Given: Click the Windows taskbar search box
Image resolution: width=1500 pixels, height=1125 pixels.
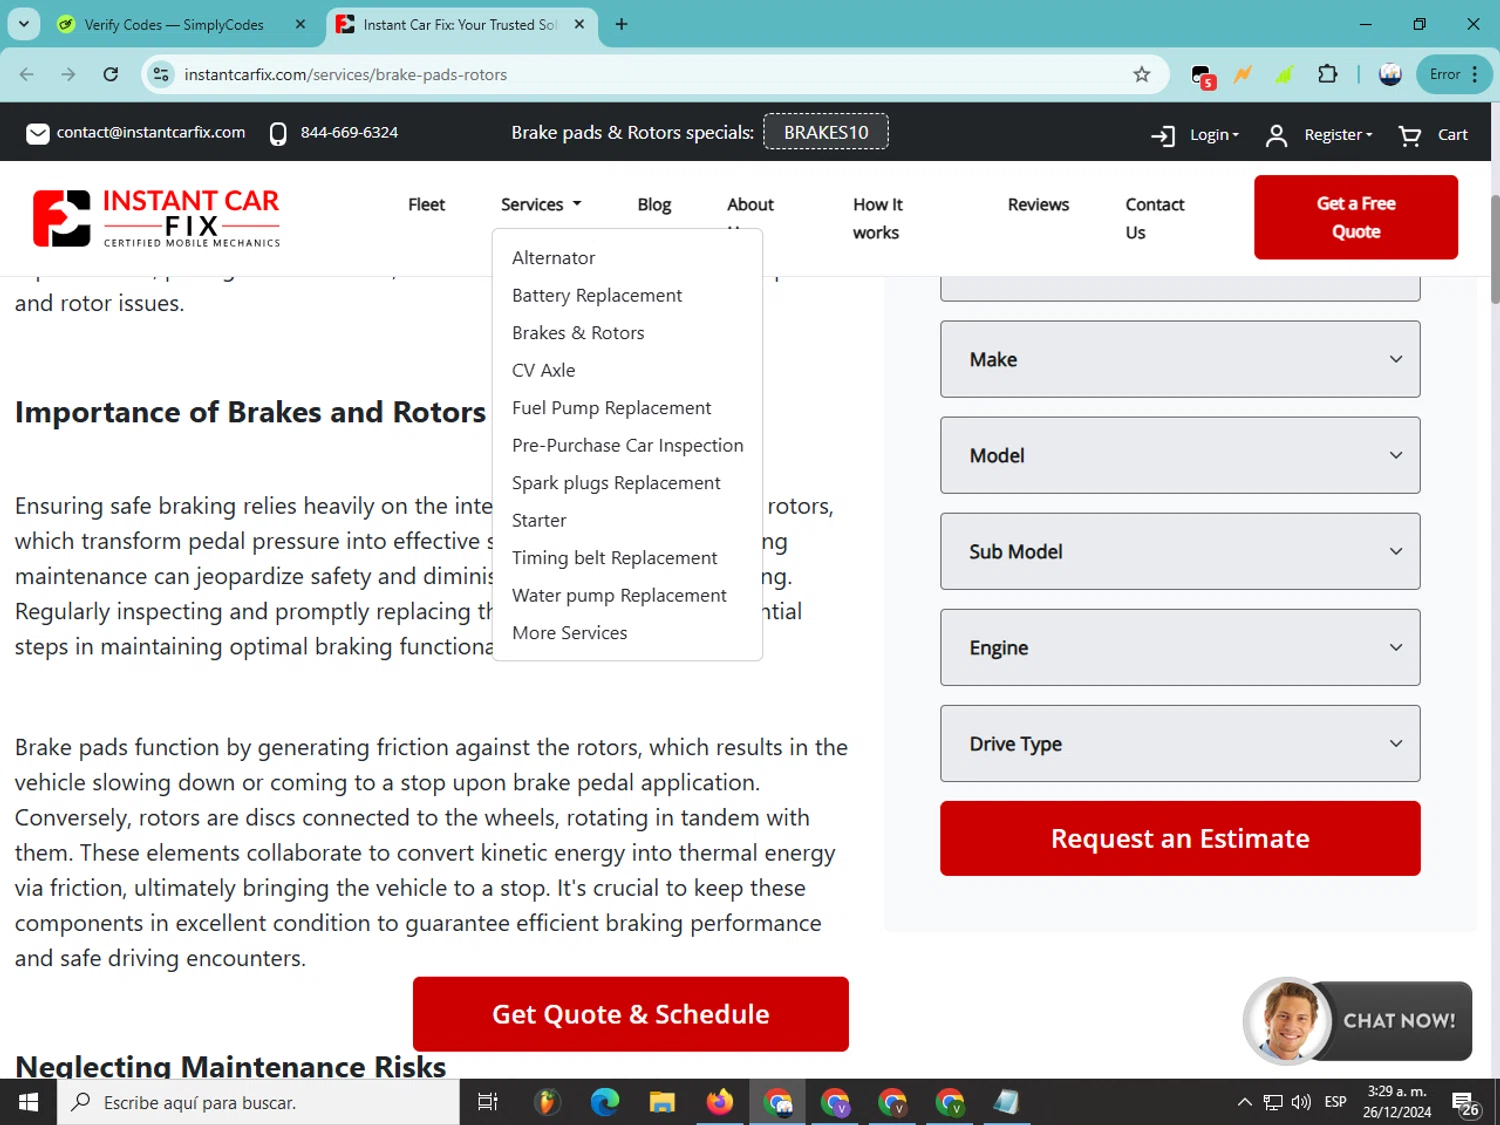Looking at the screenshot, I should (x=258, y=1102).
